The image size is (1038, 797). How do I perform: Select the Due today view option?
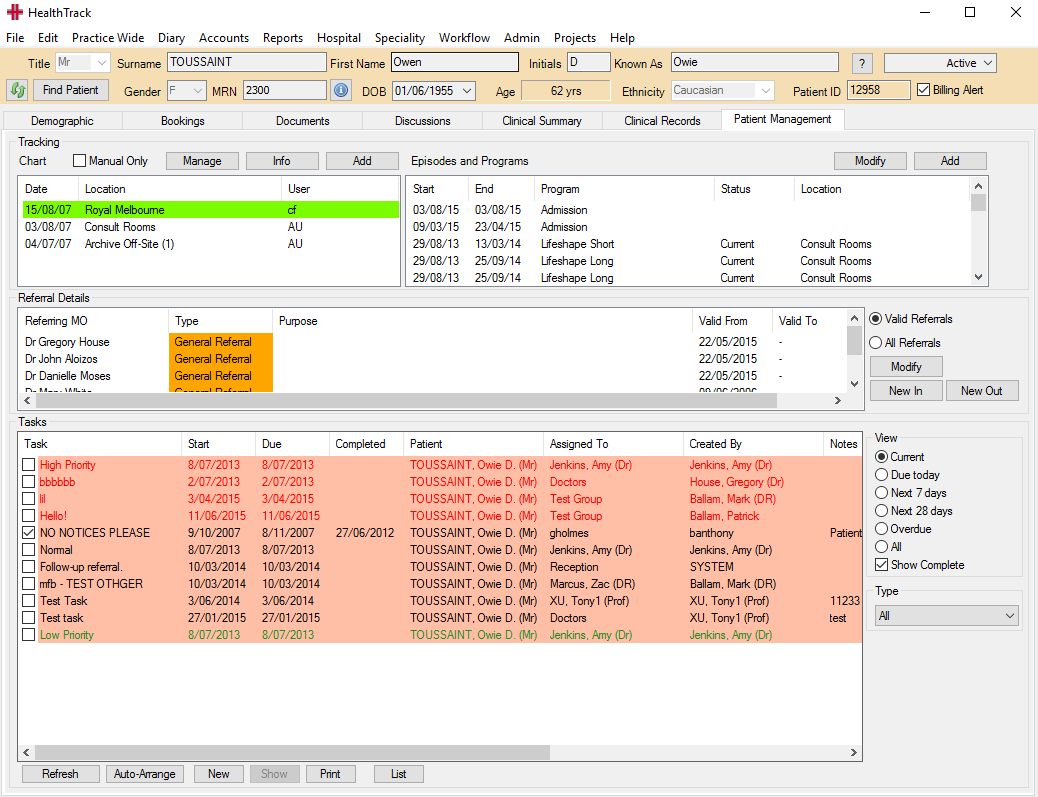pos(881,475)
